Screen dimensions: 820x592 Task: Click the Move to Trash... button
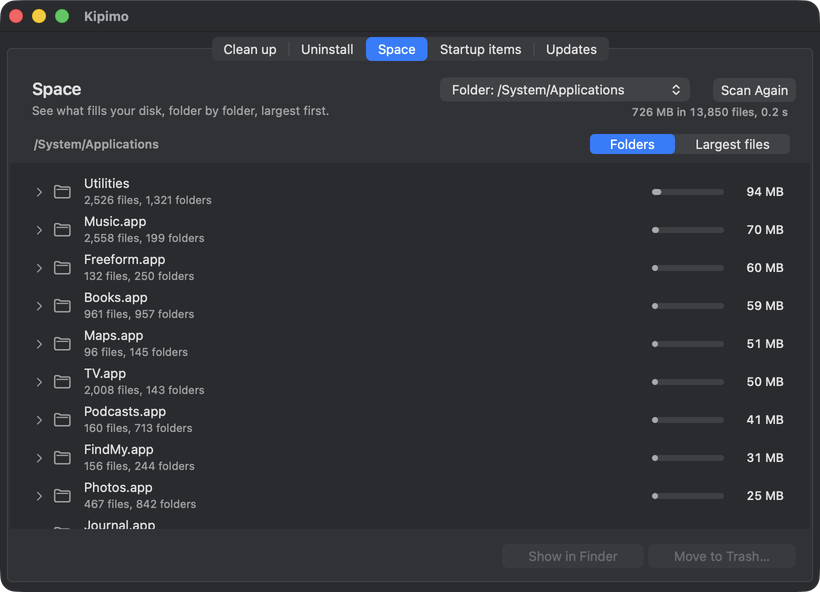722,556
